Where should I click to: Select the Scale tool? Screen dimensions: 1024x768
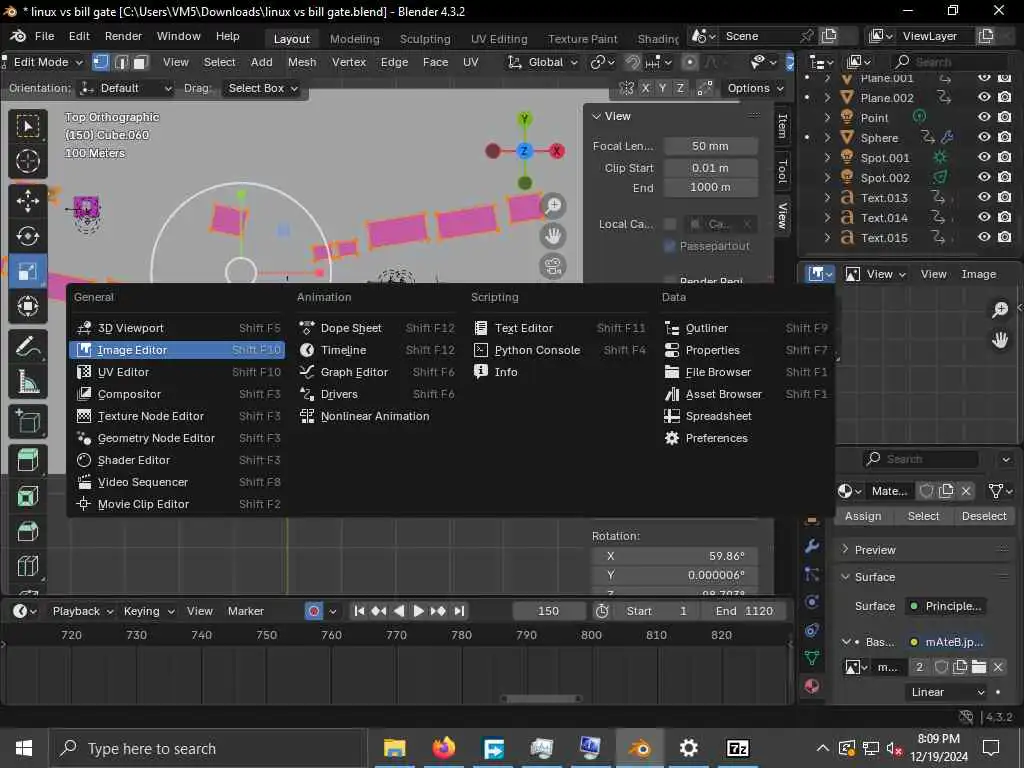click(27, 271)
